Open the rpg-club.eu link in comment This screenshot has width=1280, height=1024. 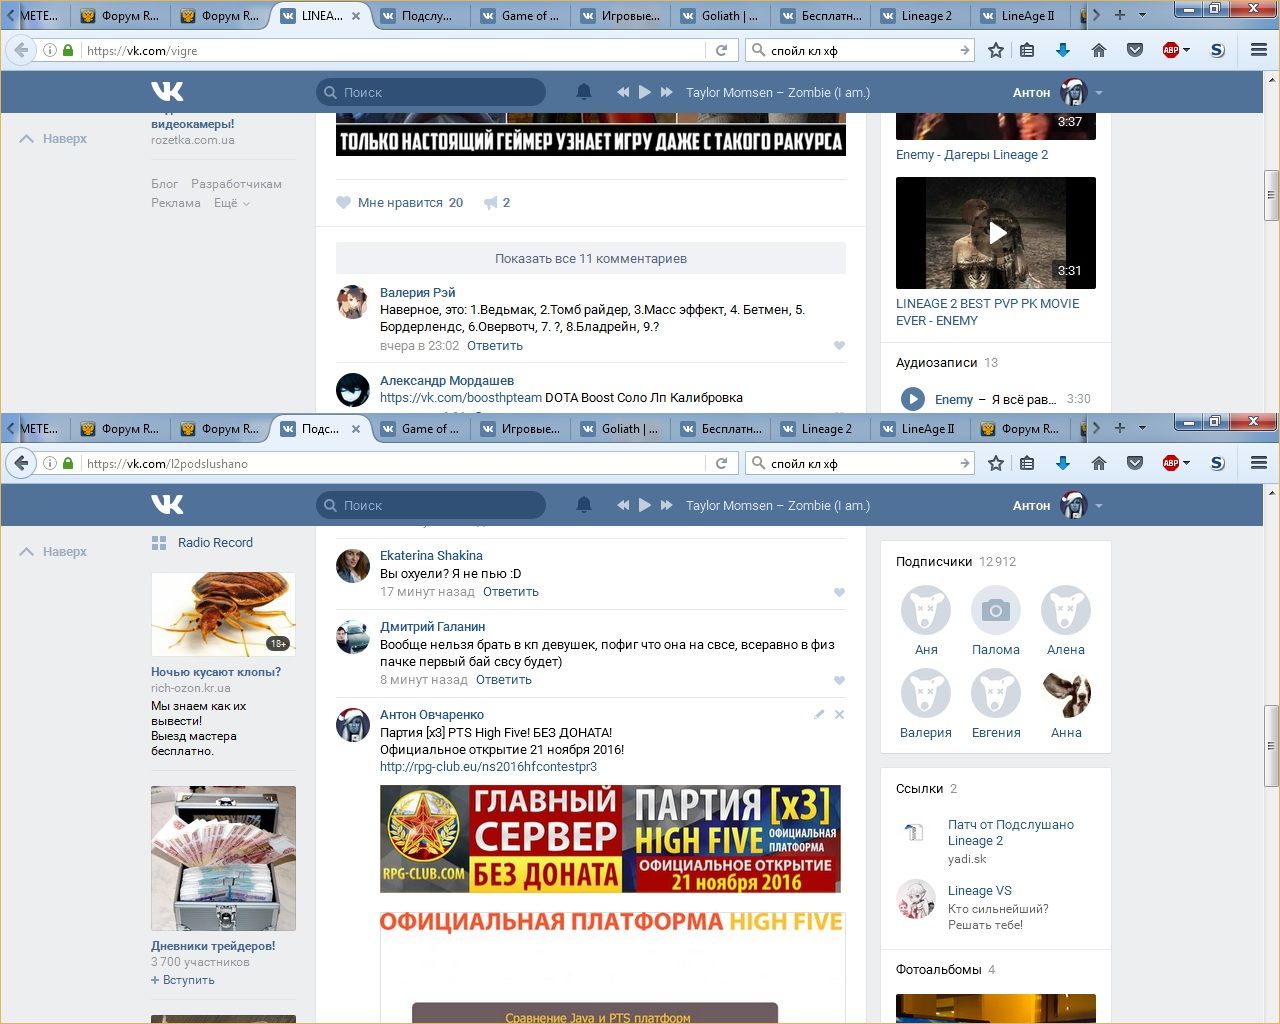pos(488,767)
